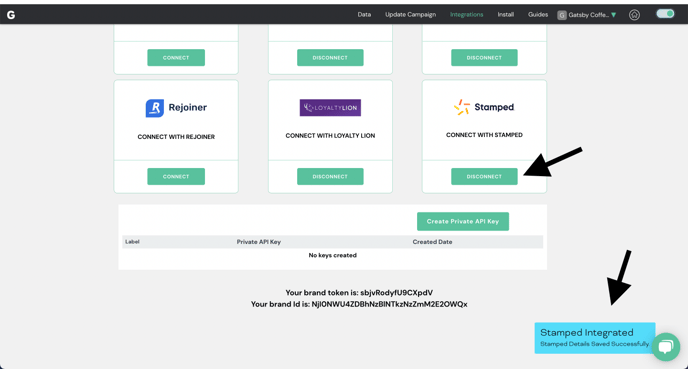Click 'CONNECT WITH REJOINER' caption

pos(176,137)
